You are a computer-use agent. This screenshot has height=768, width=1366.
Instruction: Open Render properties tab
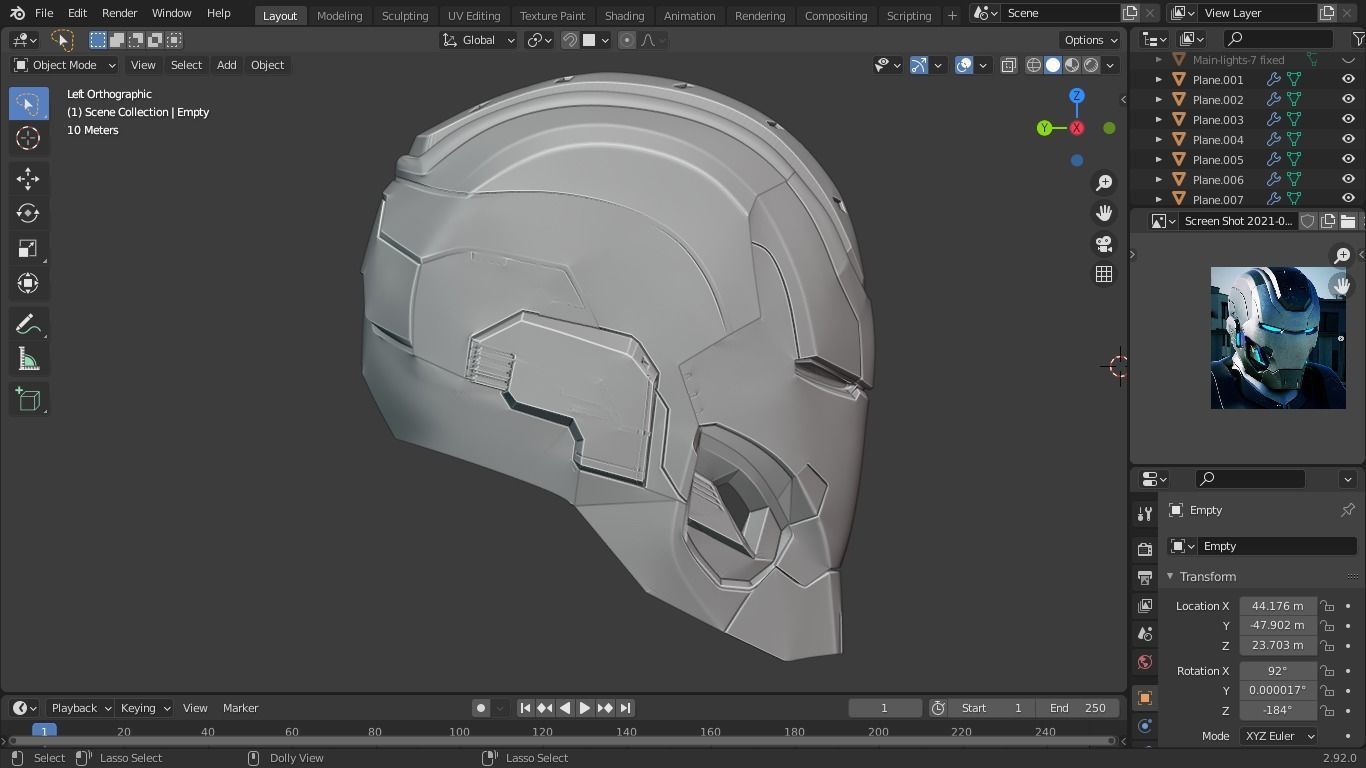click(1145, 549)
